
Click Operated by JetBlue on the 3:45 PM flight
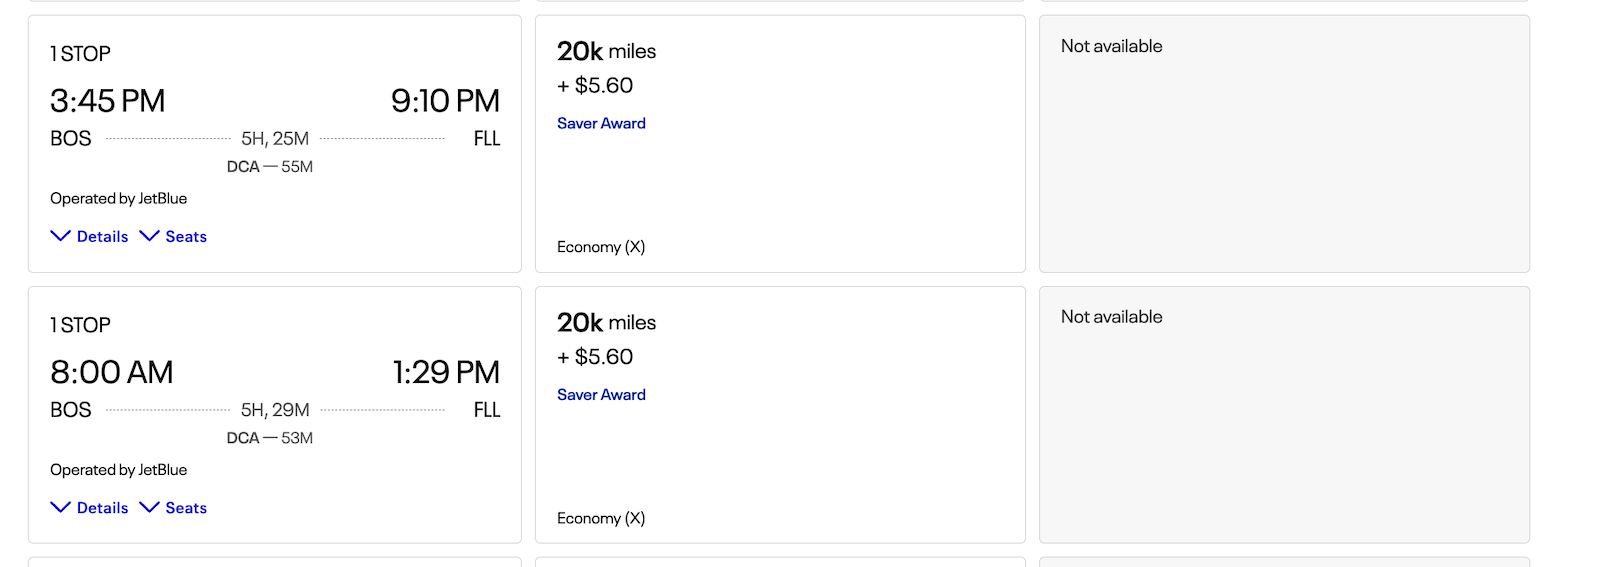pos(119,198)
